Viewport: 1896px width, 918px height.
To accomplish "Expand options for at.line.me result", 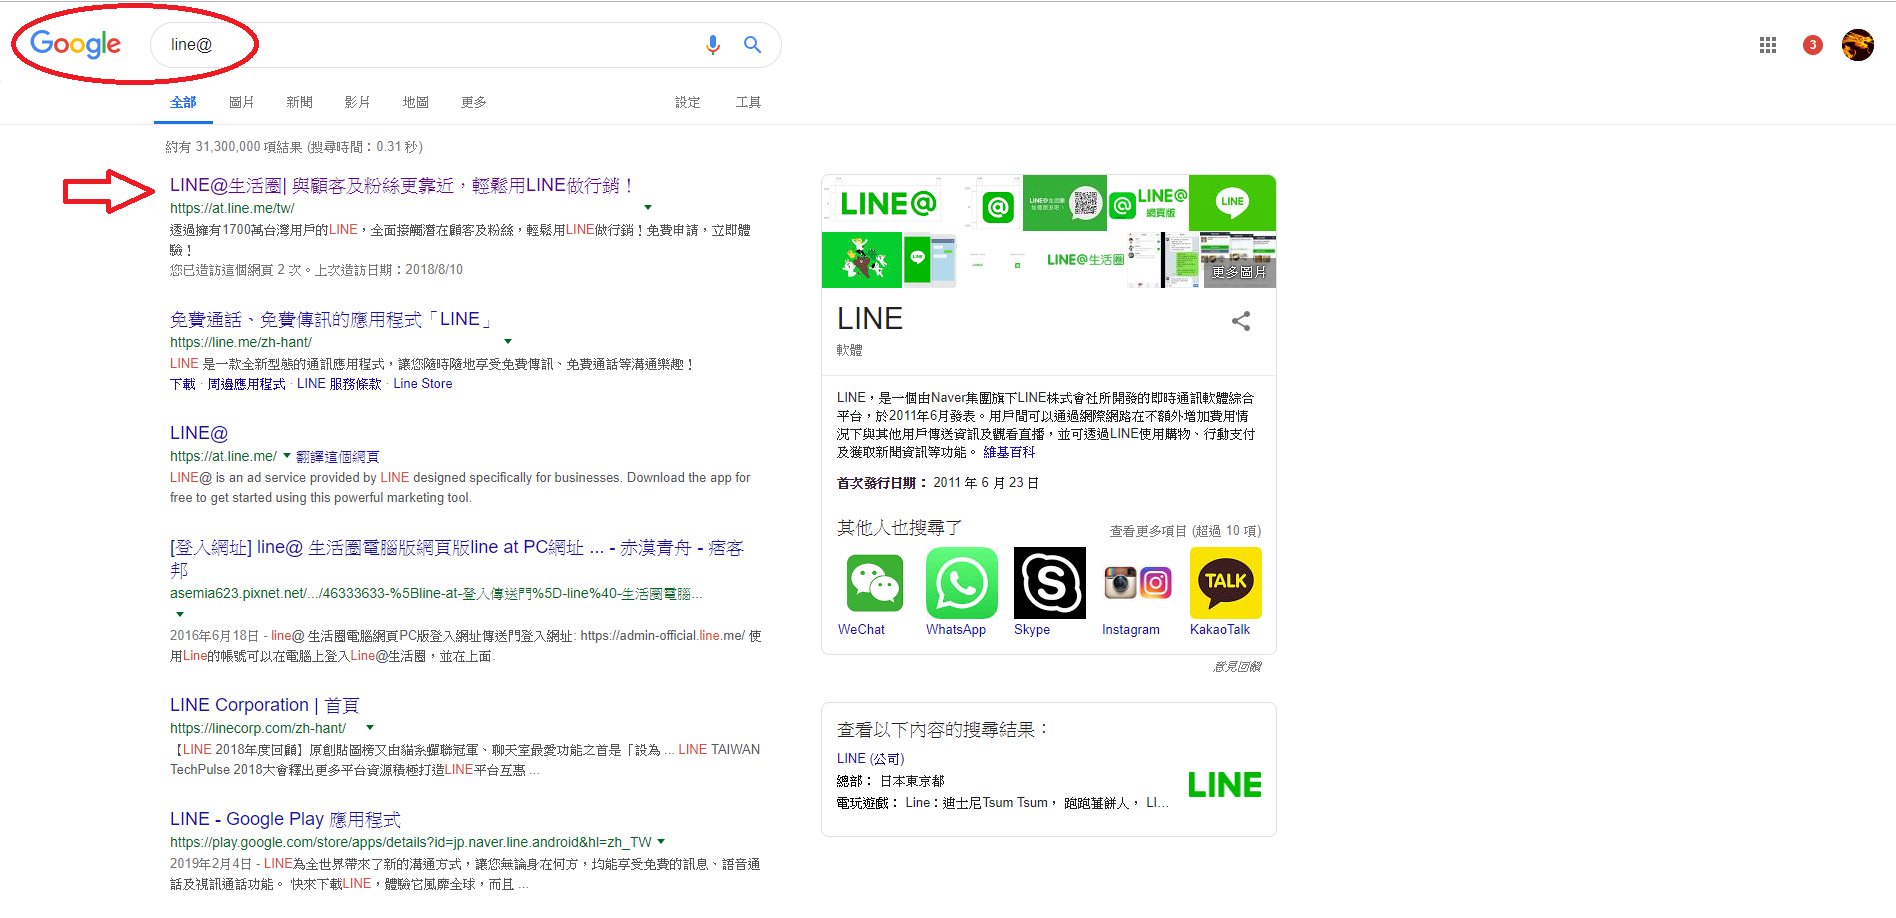I will (x=287, y=456).
